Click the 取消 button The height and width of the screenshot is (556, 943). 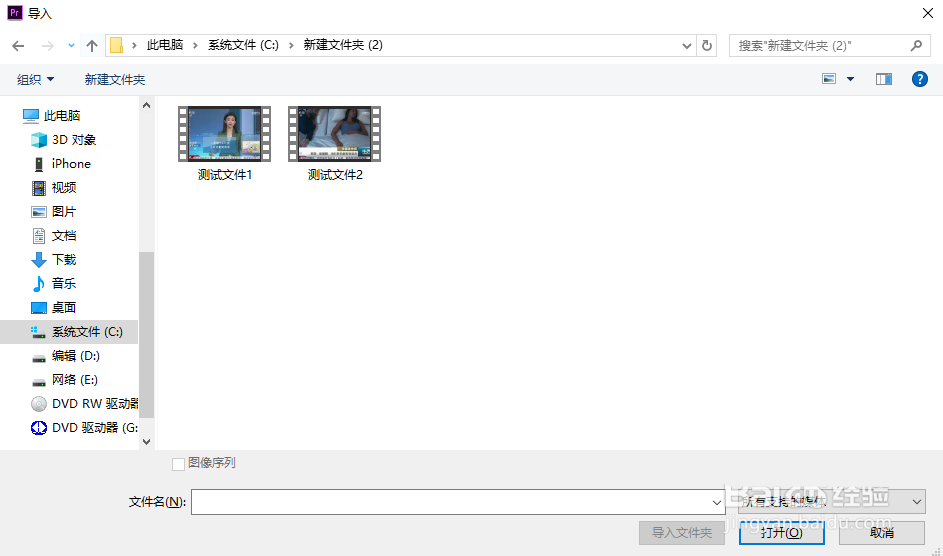882,533
